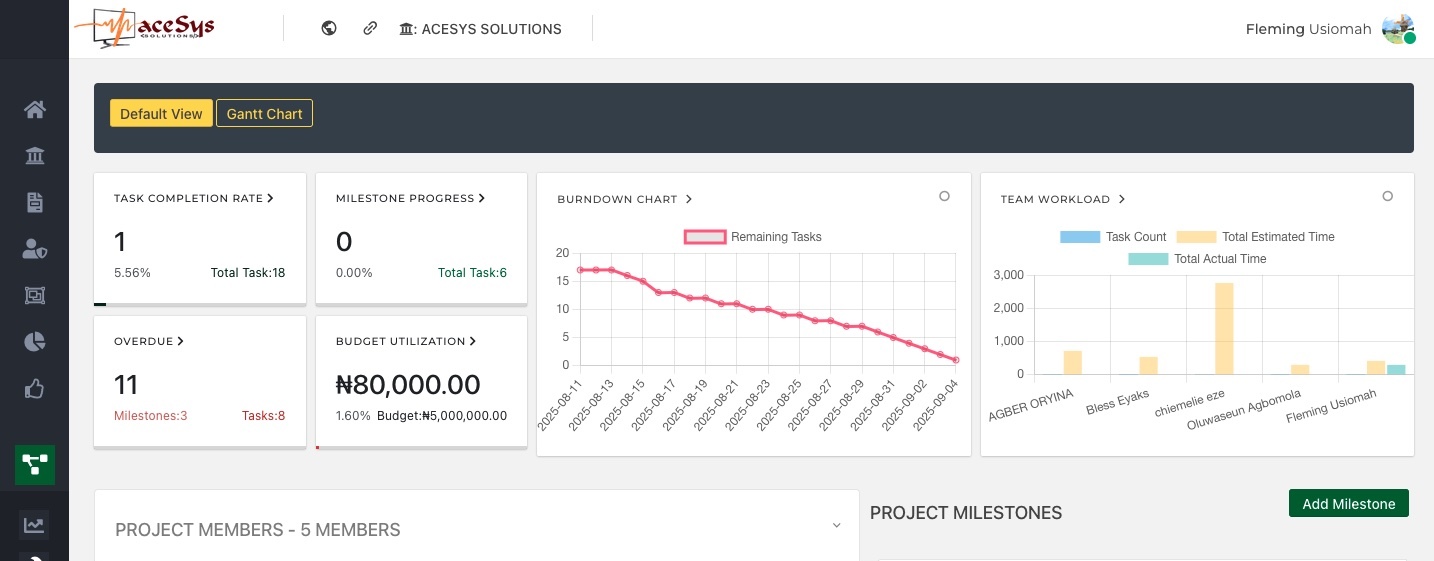1434x561 pixels.
Task: Open the Budget Utilization link
Action: pyautogui.click(x=406, y=342)
